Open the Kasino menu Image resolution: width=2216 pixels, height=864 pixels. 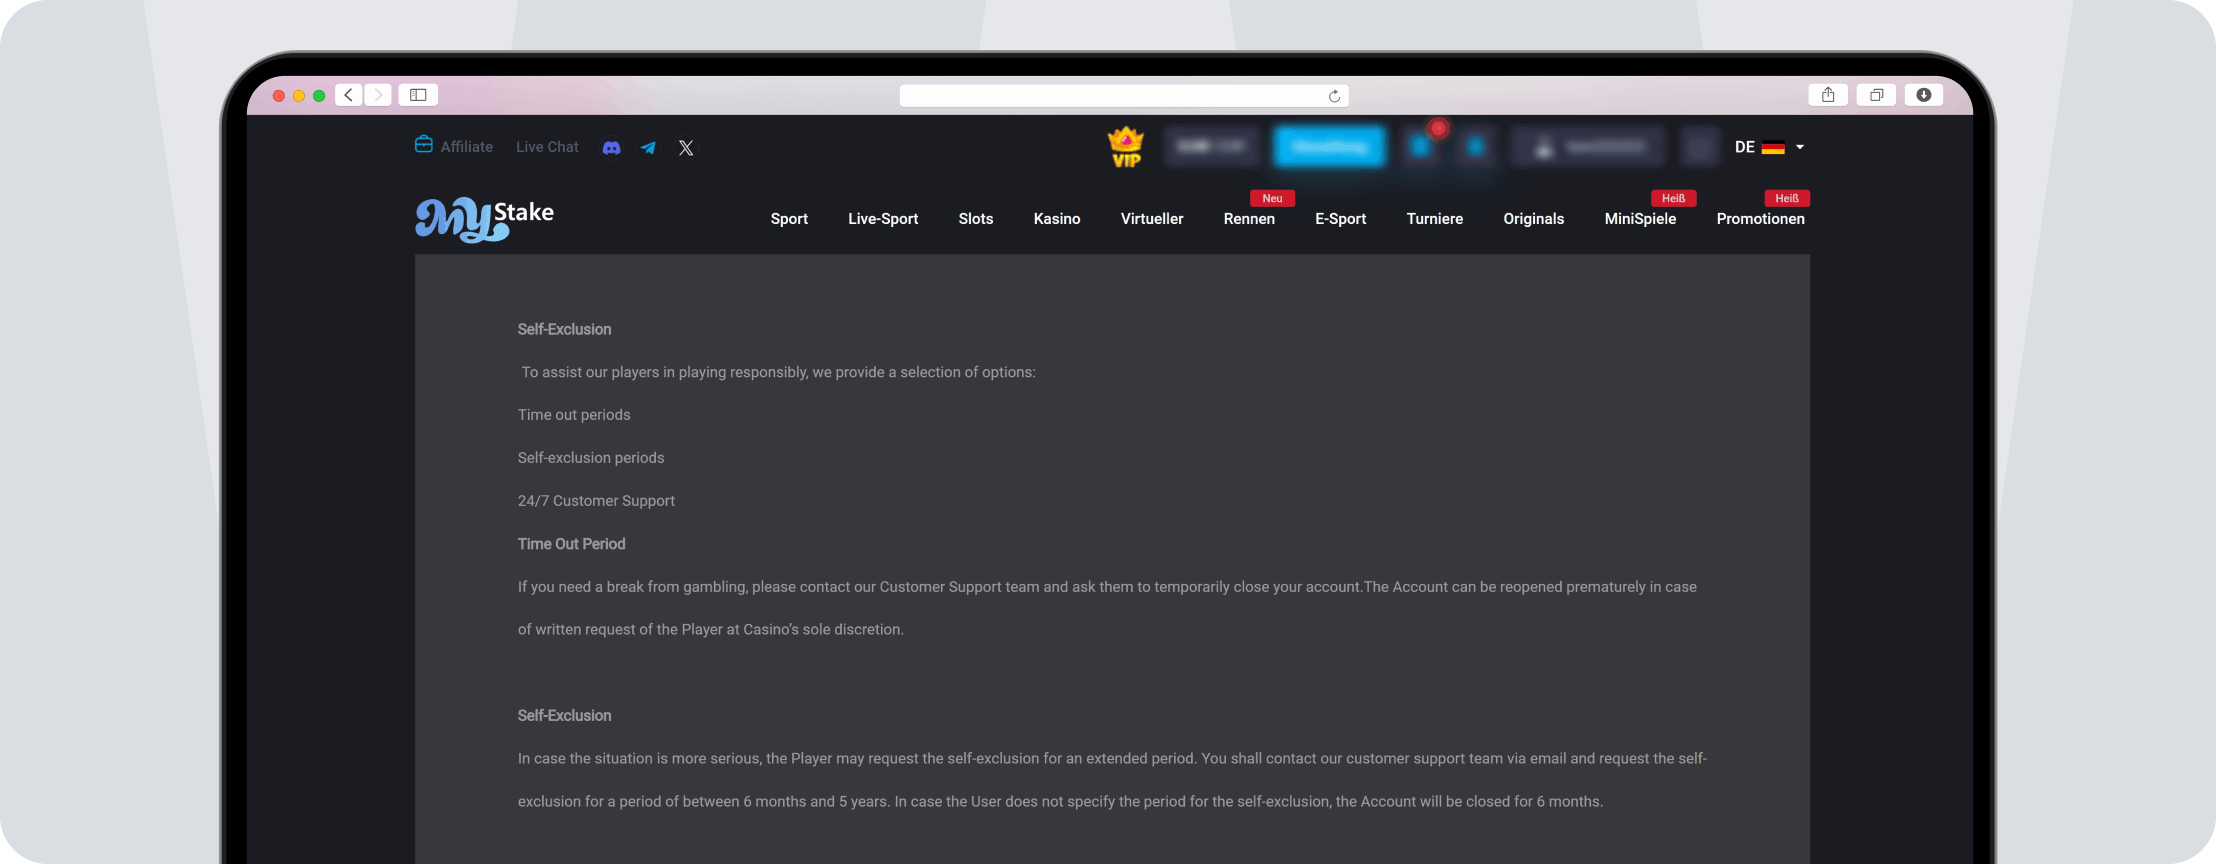point(1057,219)
